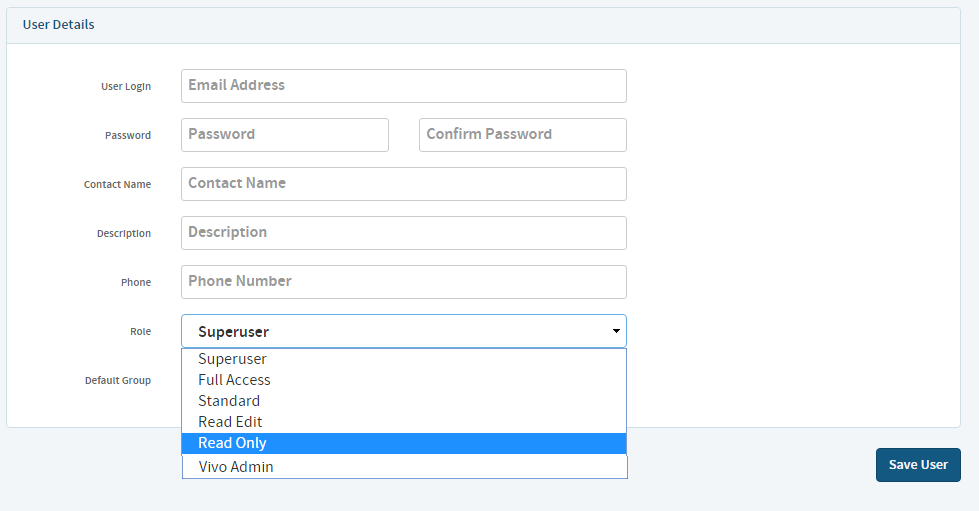Pick Vivo Admin from role options
The height and width of the screenshot is (511, 979).
(404, 467)
